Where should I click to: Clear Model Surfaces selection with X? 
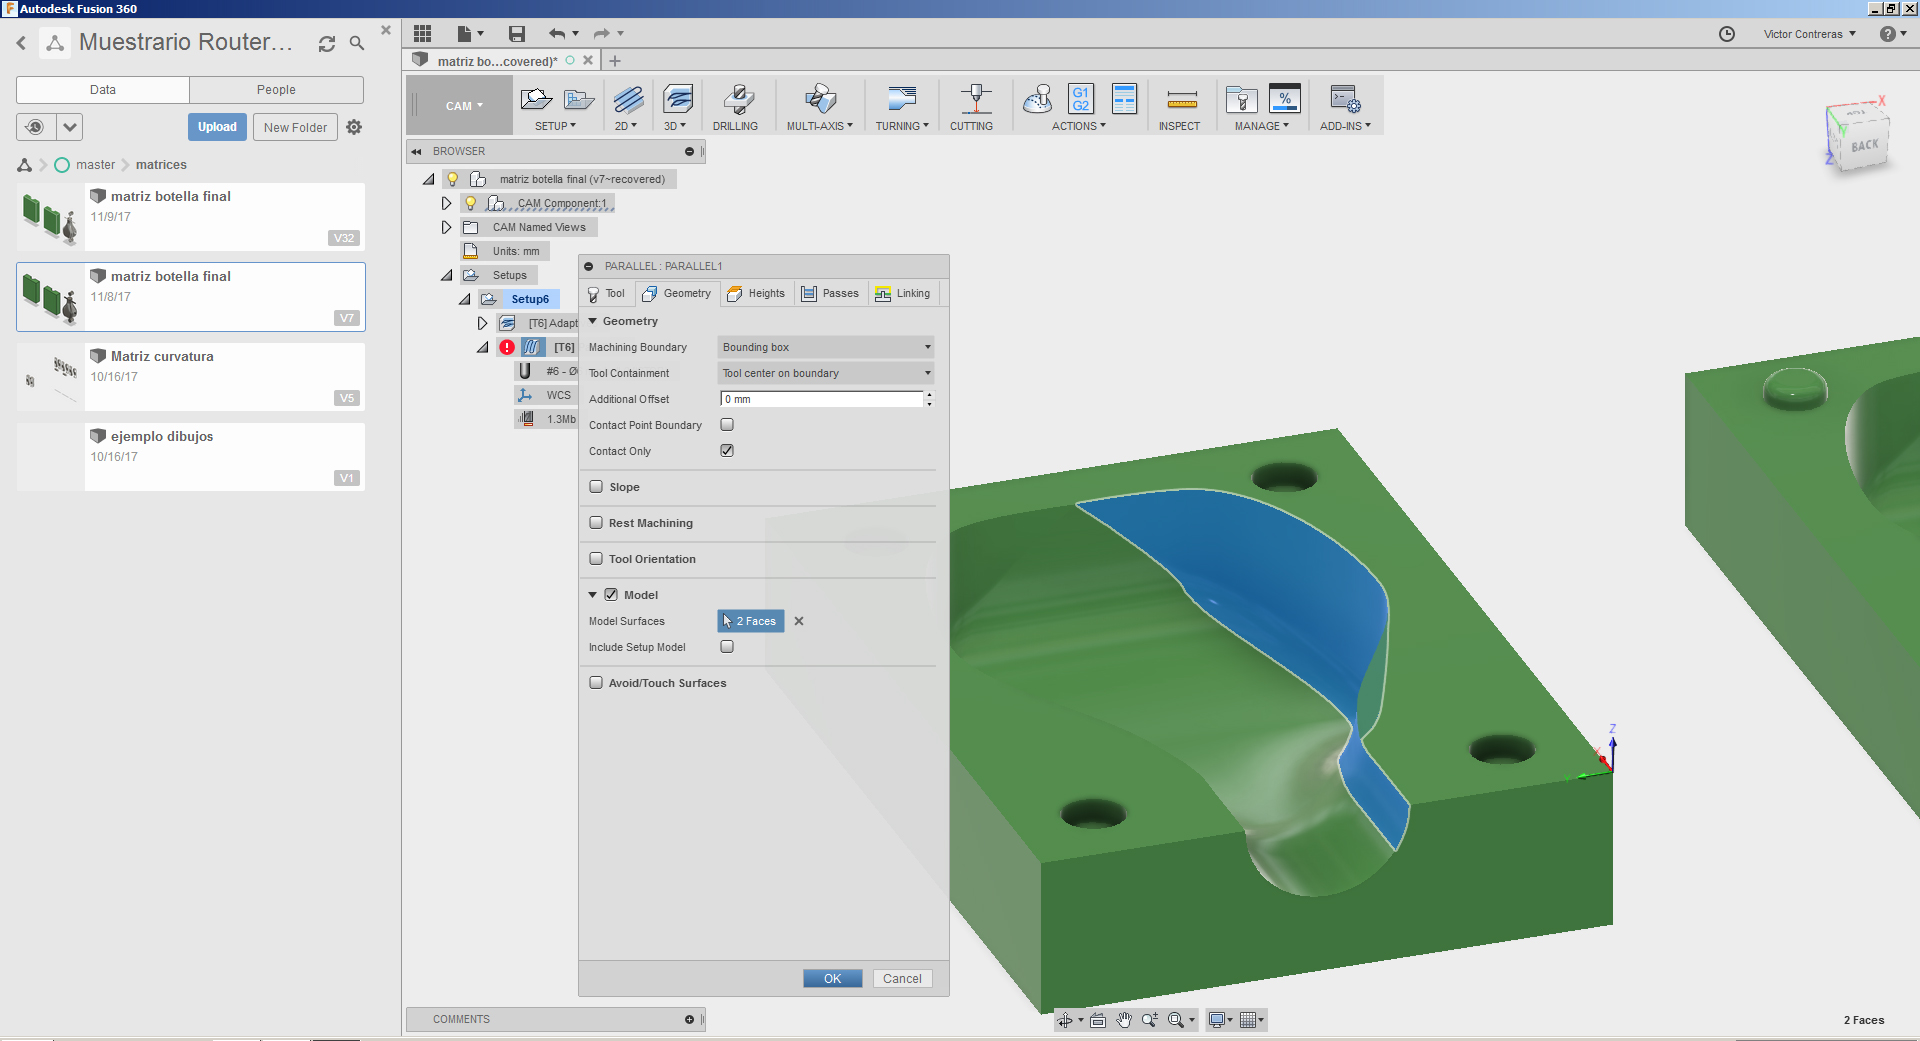pyautogui.click(x=799, y=621)
